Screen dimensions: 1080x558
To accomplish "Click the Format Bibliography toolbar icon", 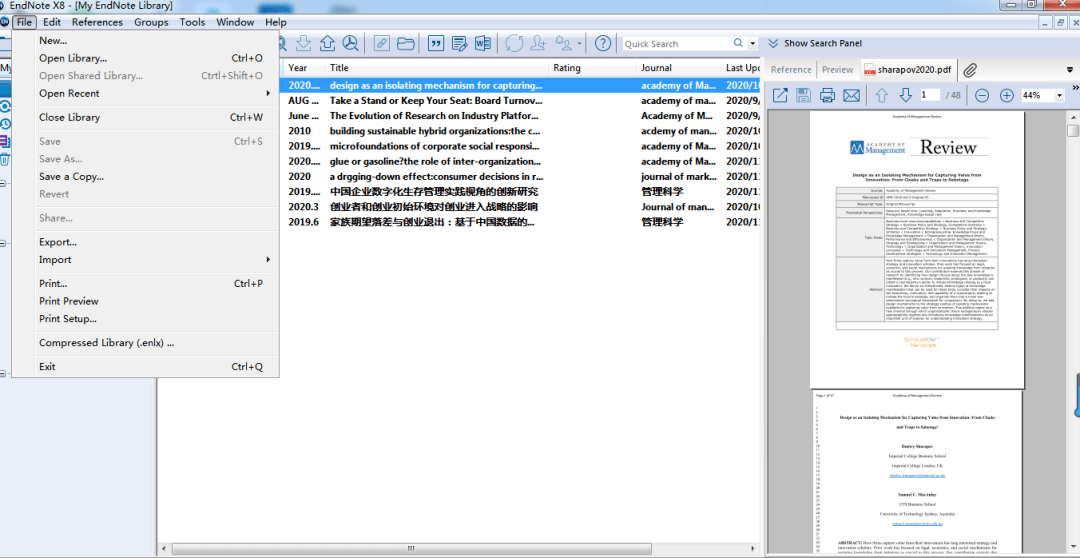I will click(x=459, y=43).
